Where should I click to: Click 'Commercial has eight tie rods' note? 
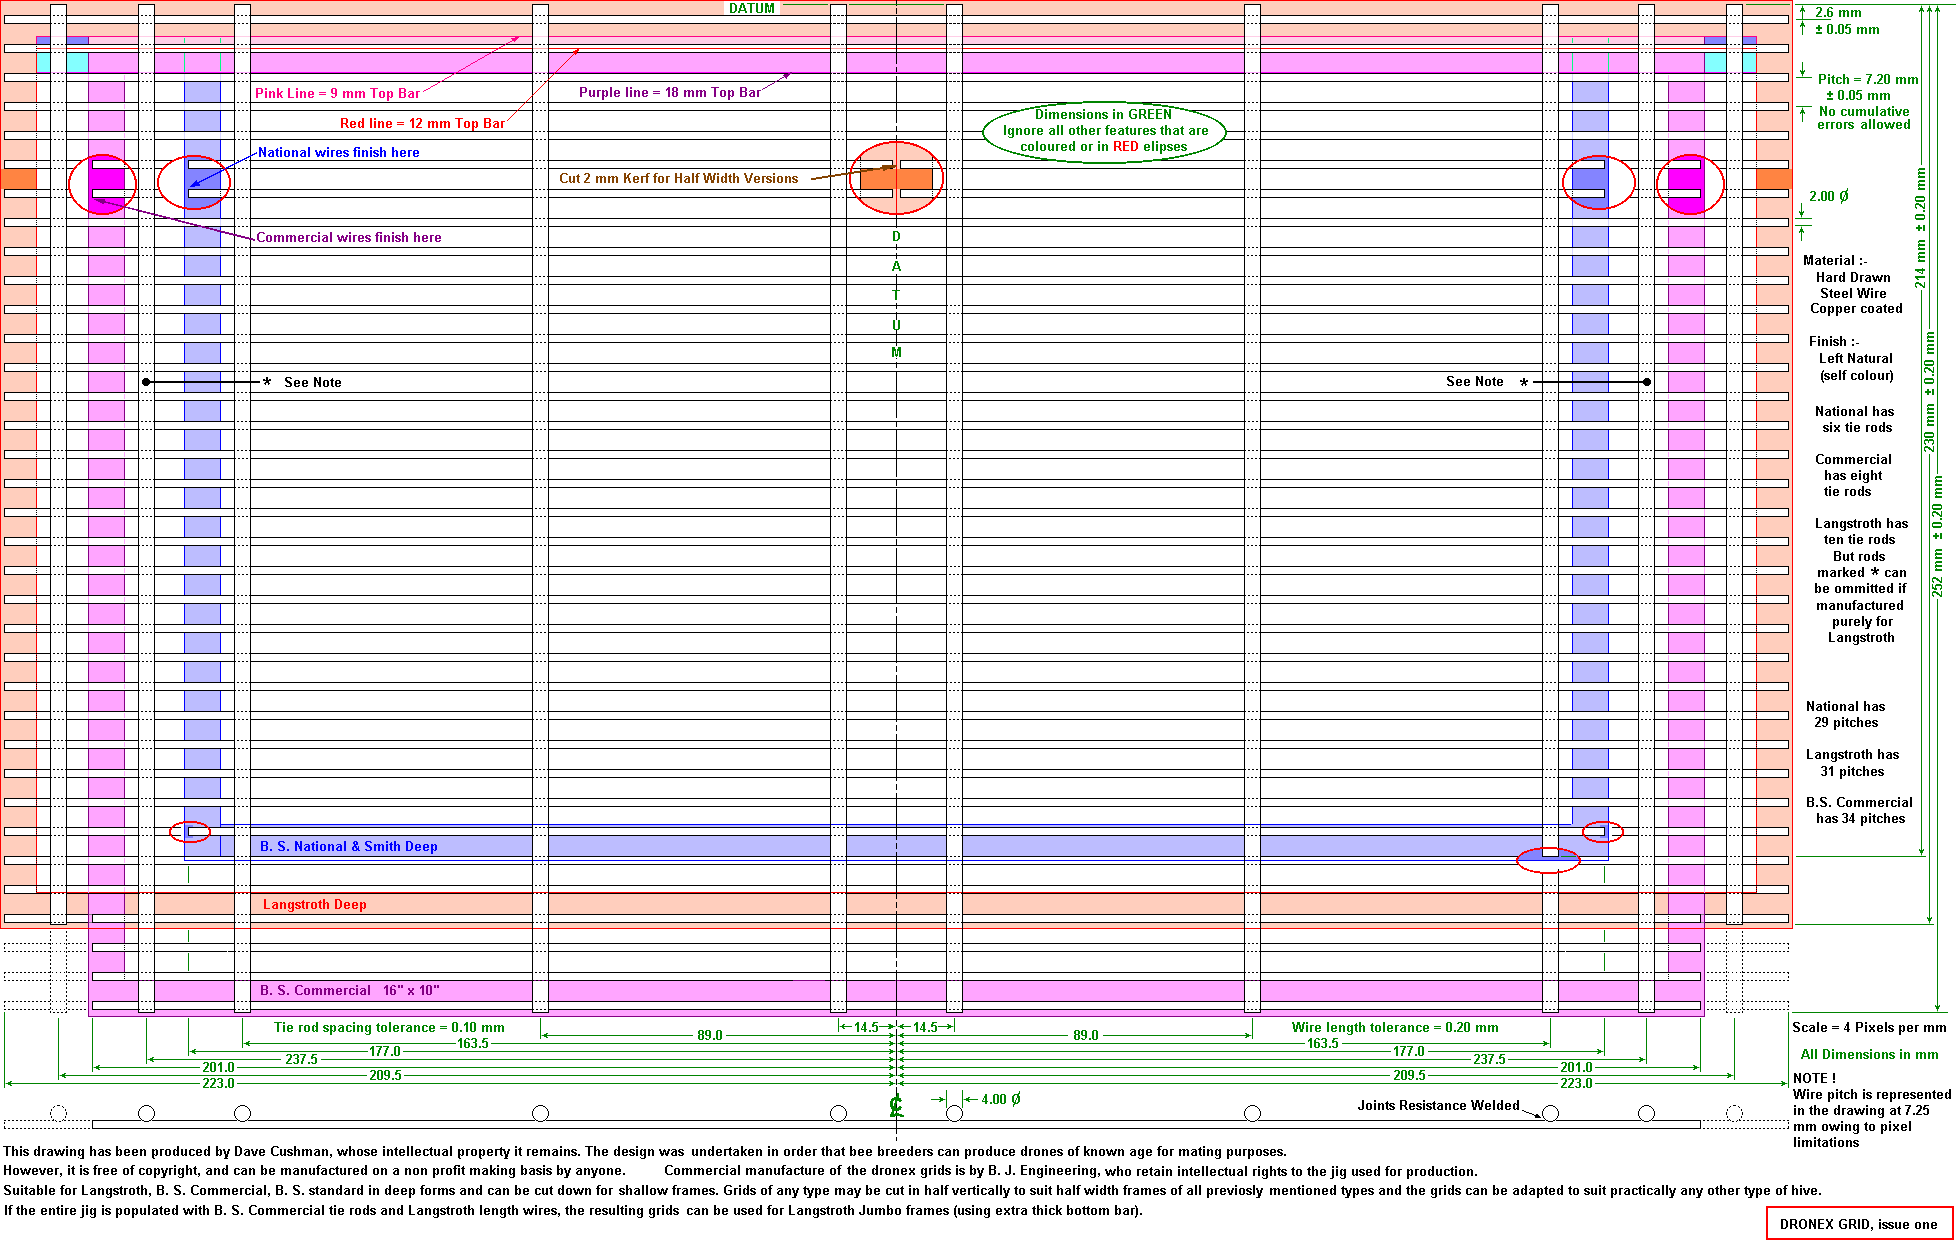(x=1853, y=475)
